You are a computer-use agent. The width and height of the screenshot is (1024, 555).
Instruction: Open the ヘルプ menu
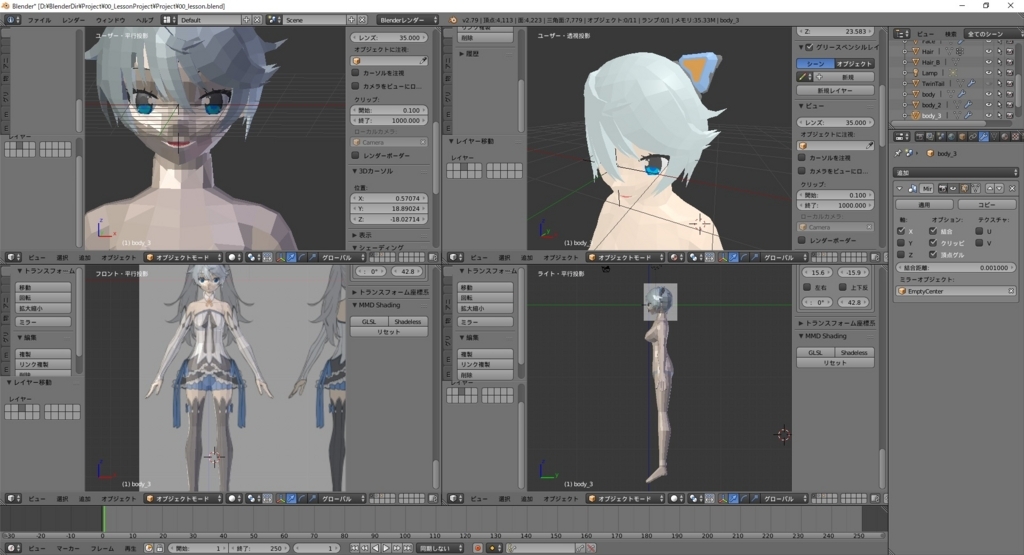[x=144, y=20]
